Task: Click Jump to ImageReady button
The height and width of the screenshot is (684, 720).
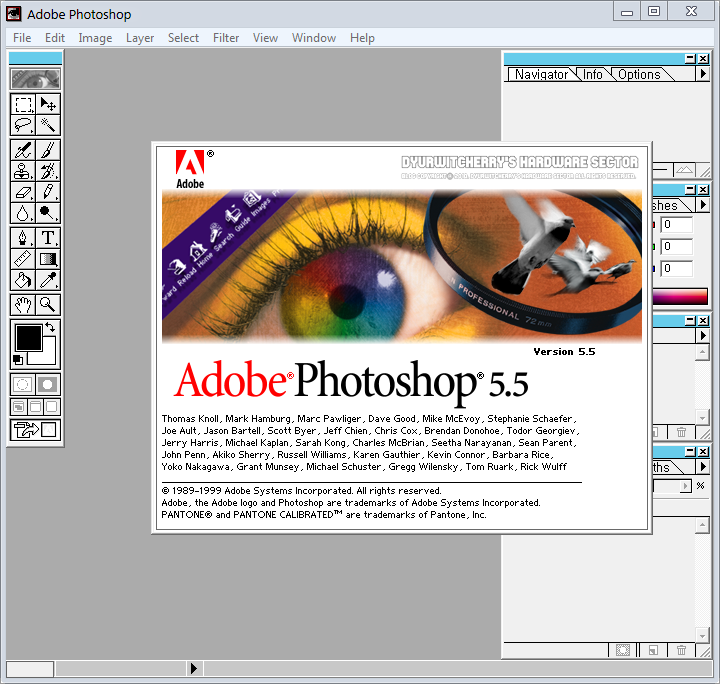Action: pyautogui.click(x=35, y=430)
